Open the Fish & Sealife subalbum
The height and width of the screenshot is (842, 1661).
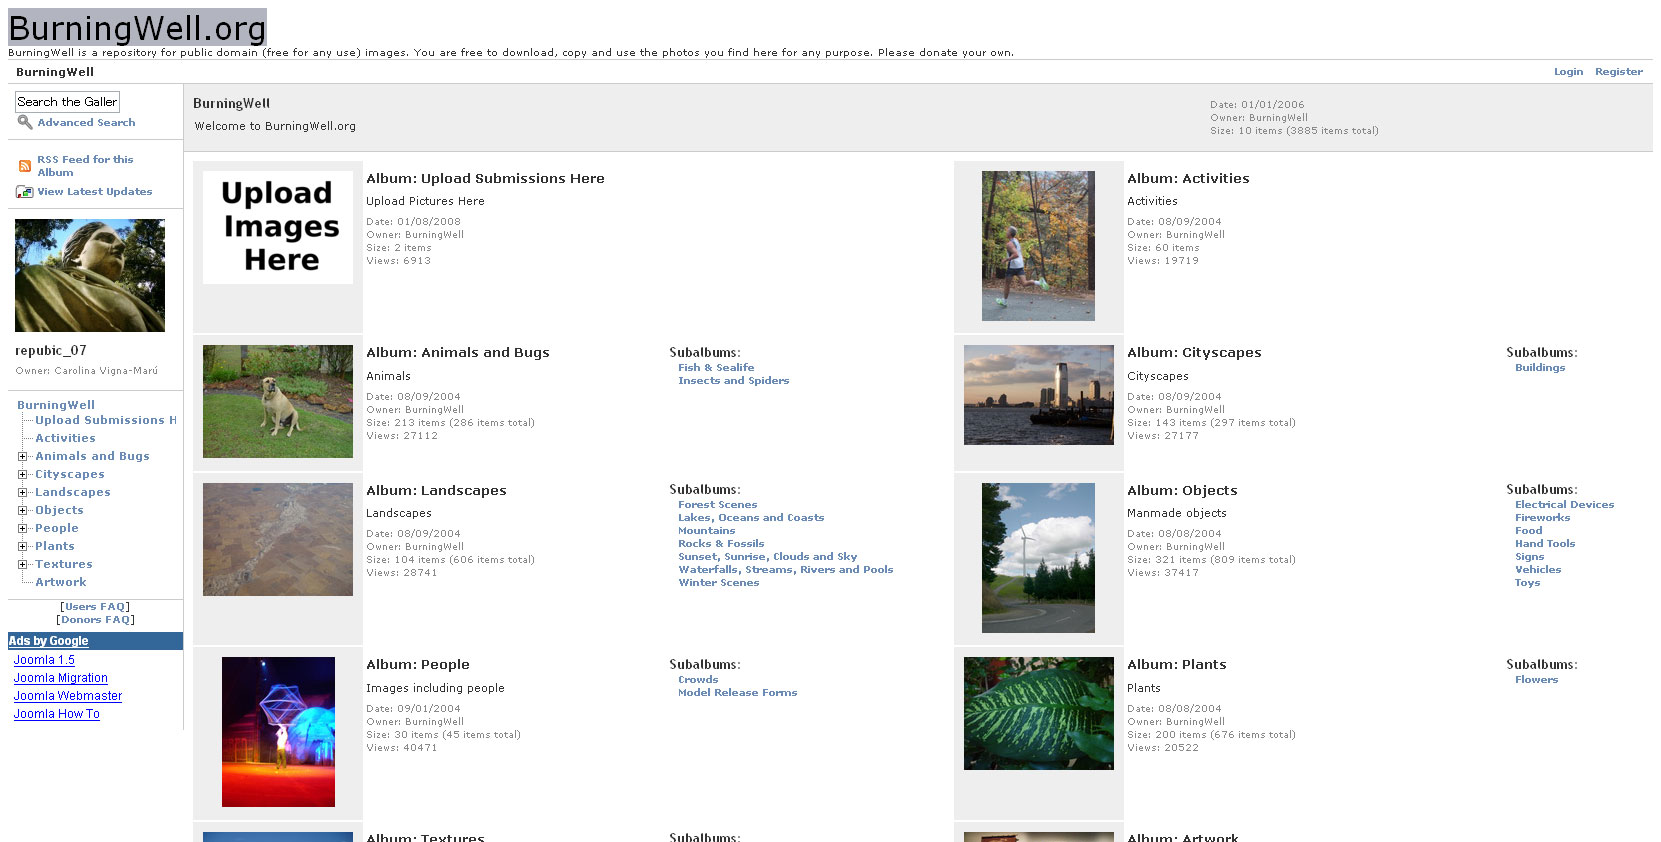click(715, 368)
